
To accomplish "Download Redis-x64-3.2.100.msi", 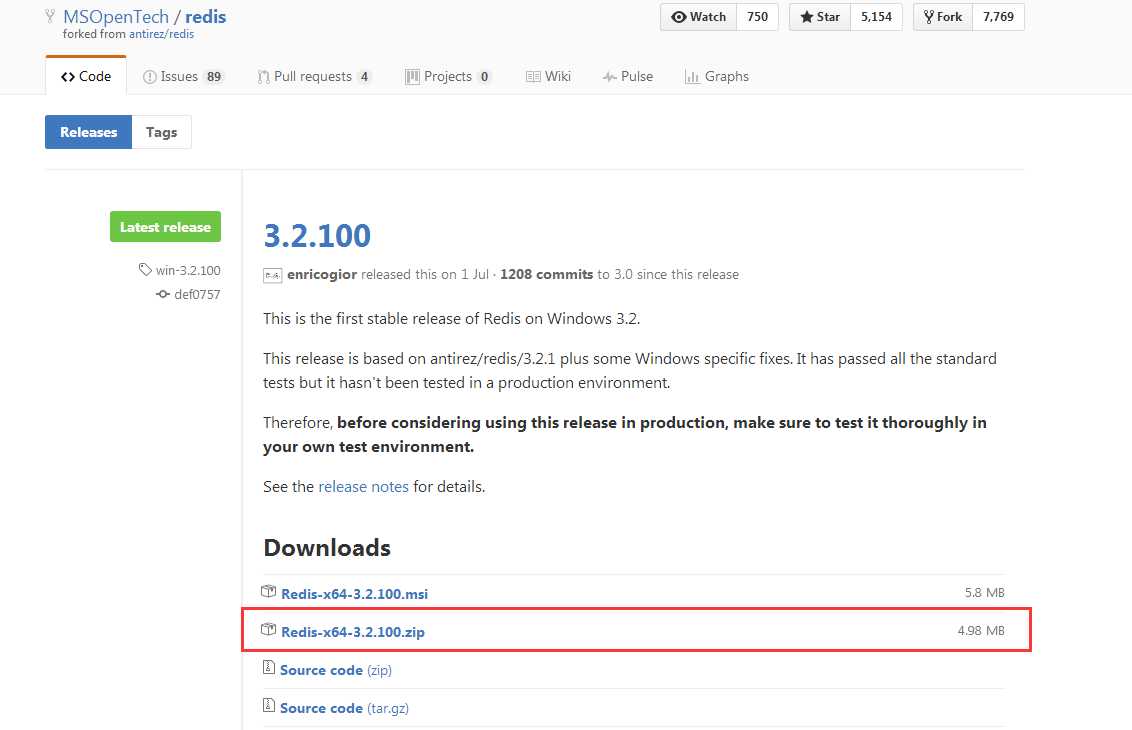I will pyautogui.click(x=354, y=594).
